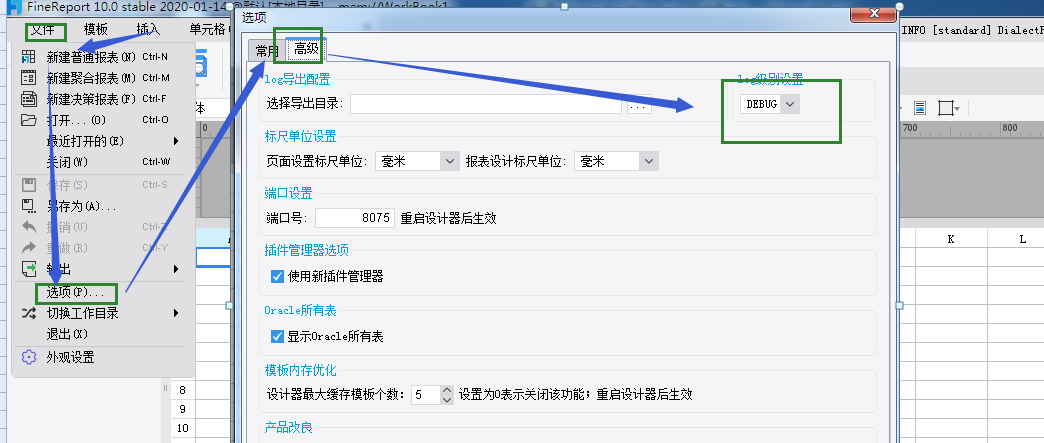Open the 文件 menu in the menu bar
1044x443 pixels.
(42, 29)
